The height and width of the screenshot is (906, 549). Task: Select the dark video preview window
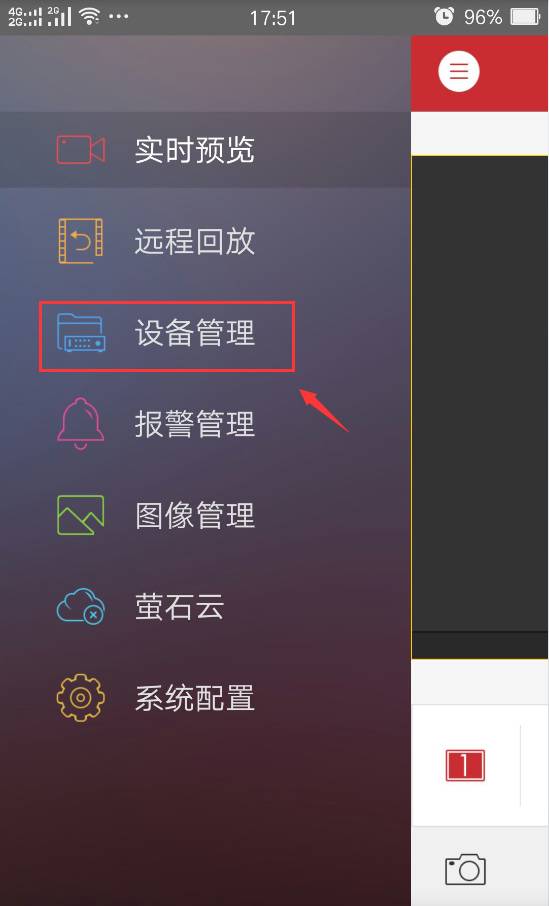480,393
